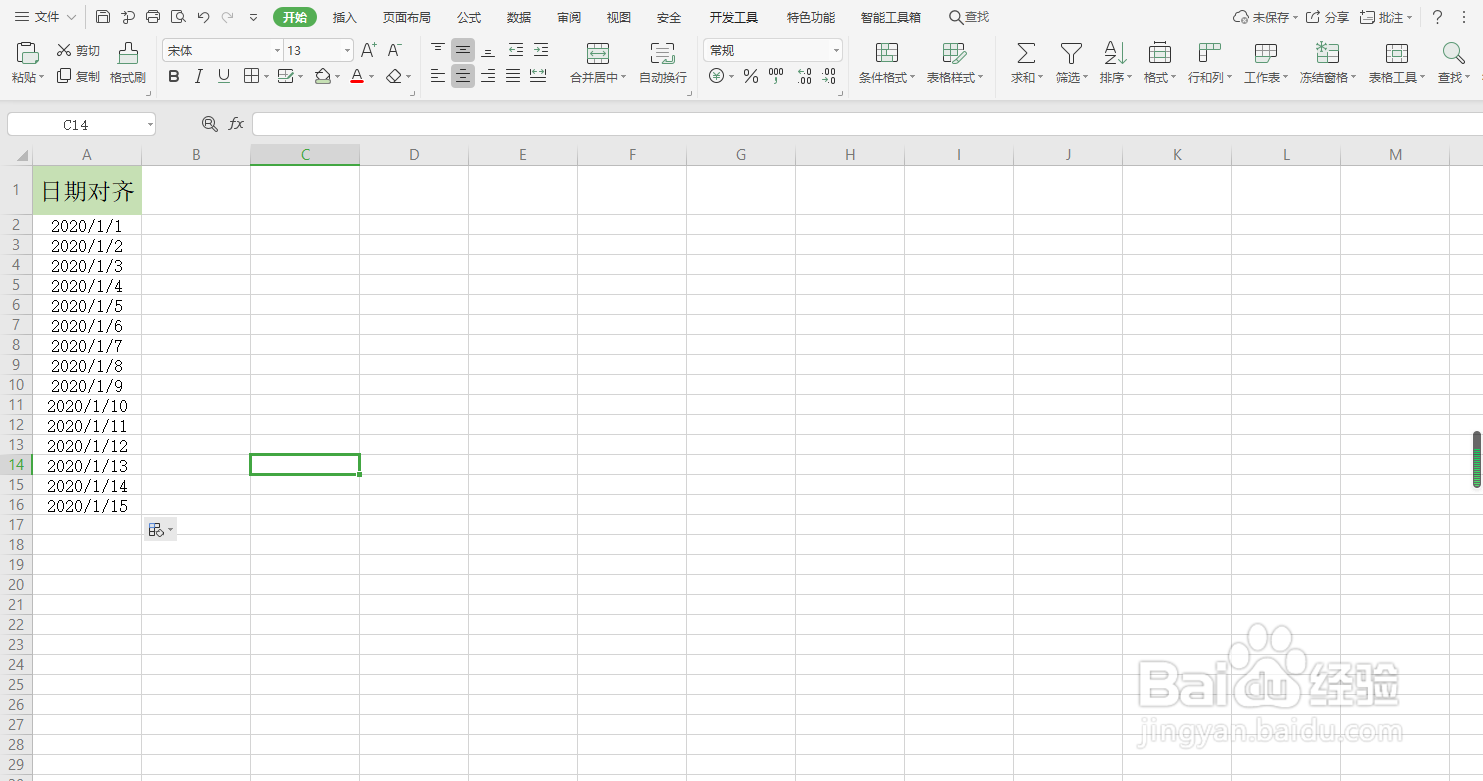Switch to the 插入 tab
This screenshot has width=1483, height=781.
click(345, 17)
